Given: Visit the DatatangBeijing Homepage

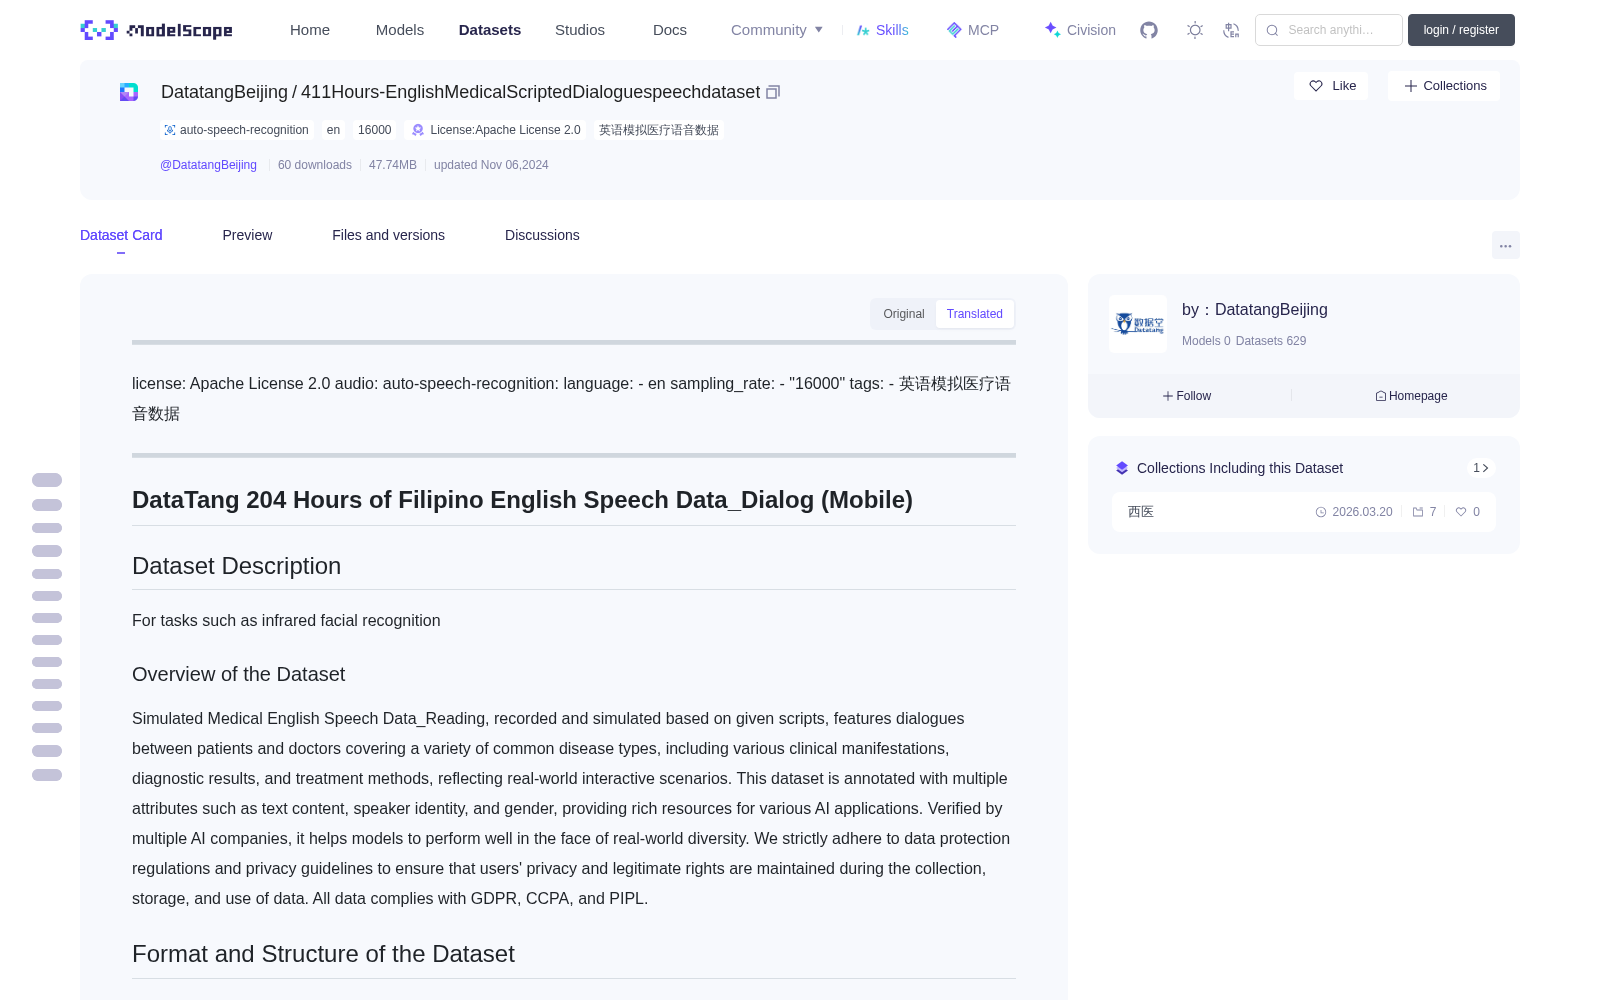Looking at the screenshot, I should 1411,396.
